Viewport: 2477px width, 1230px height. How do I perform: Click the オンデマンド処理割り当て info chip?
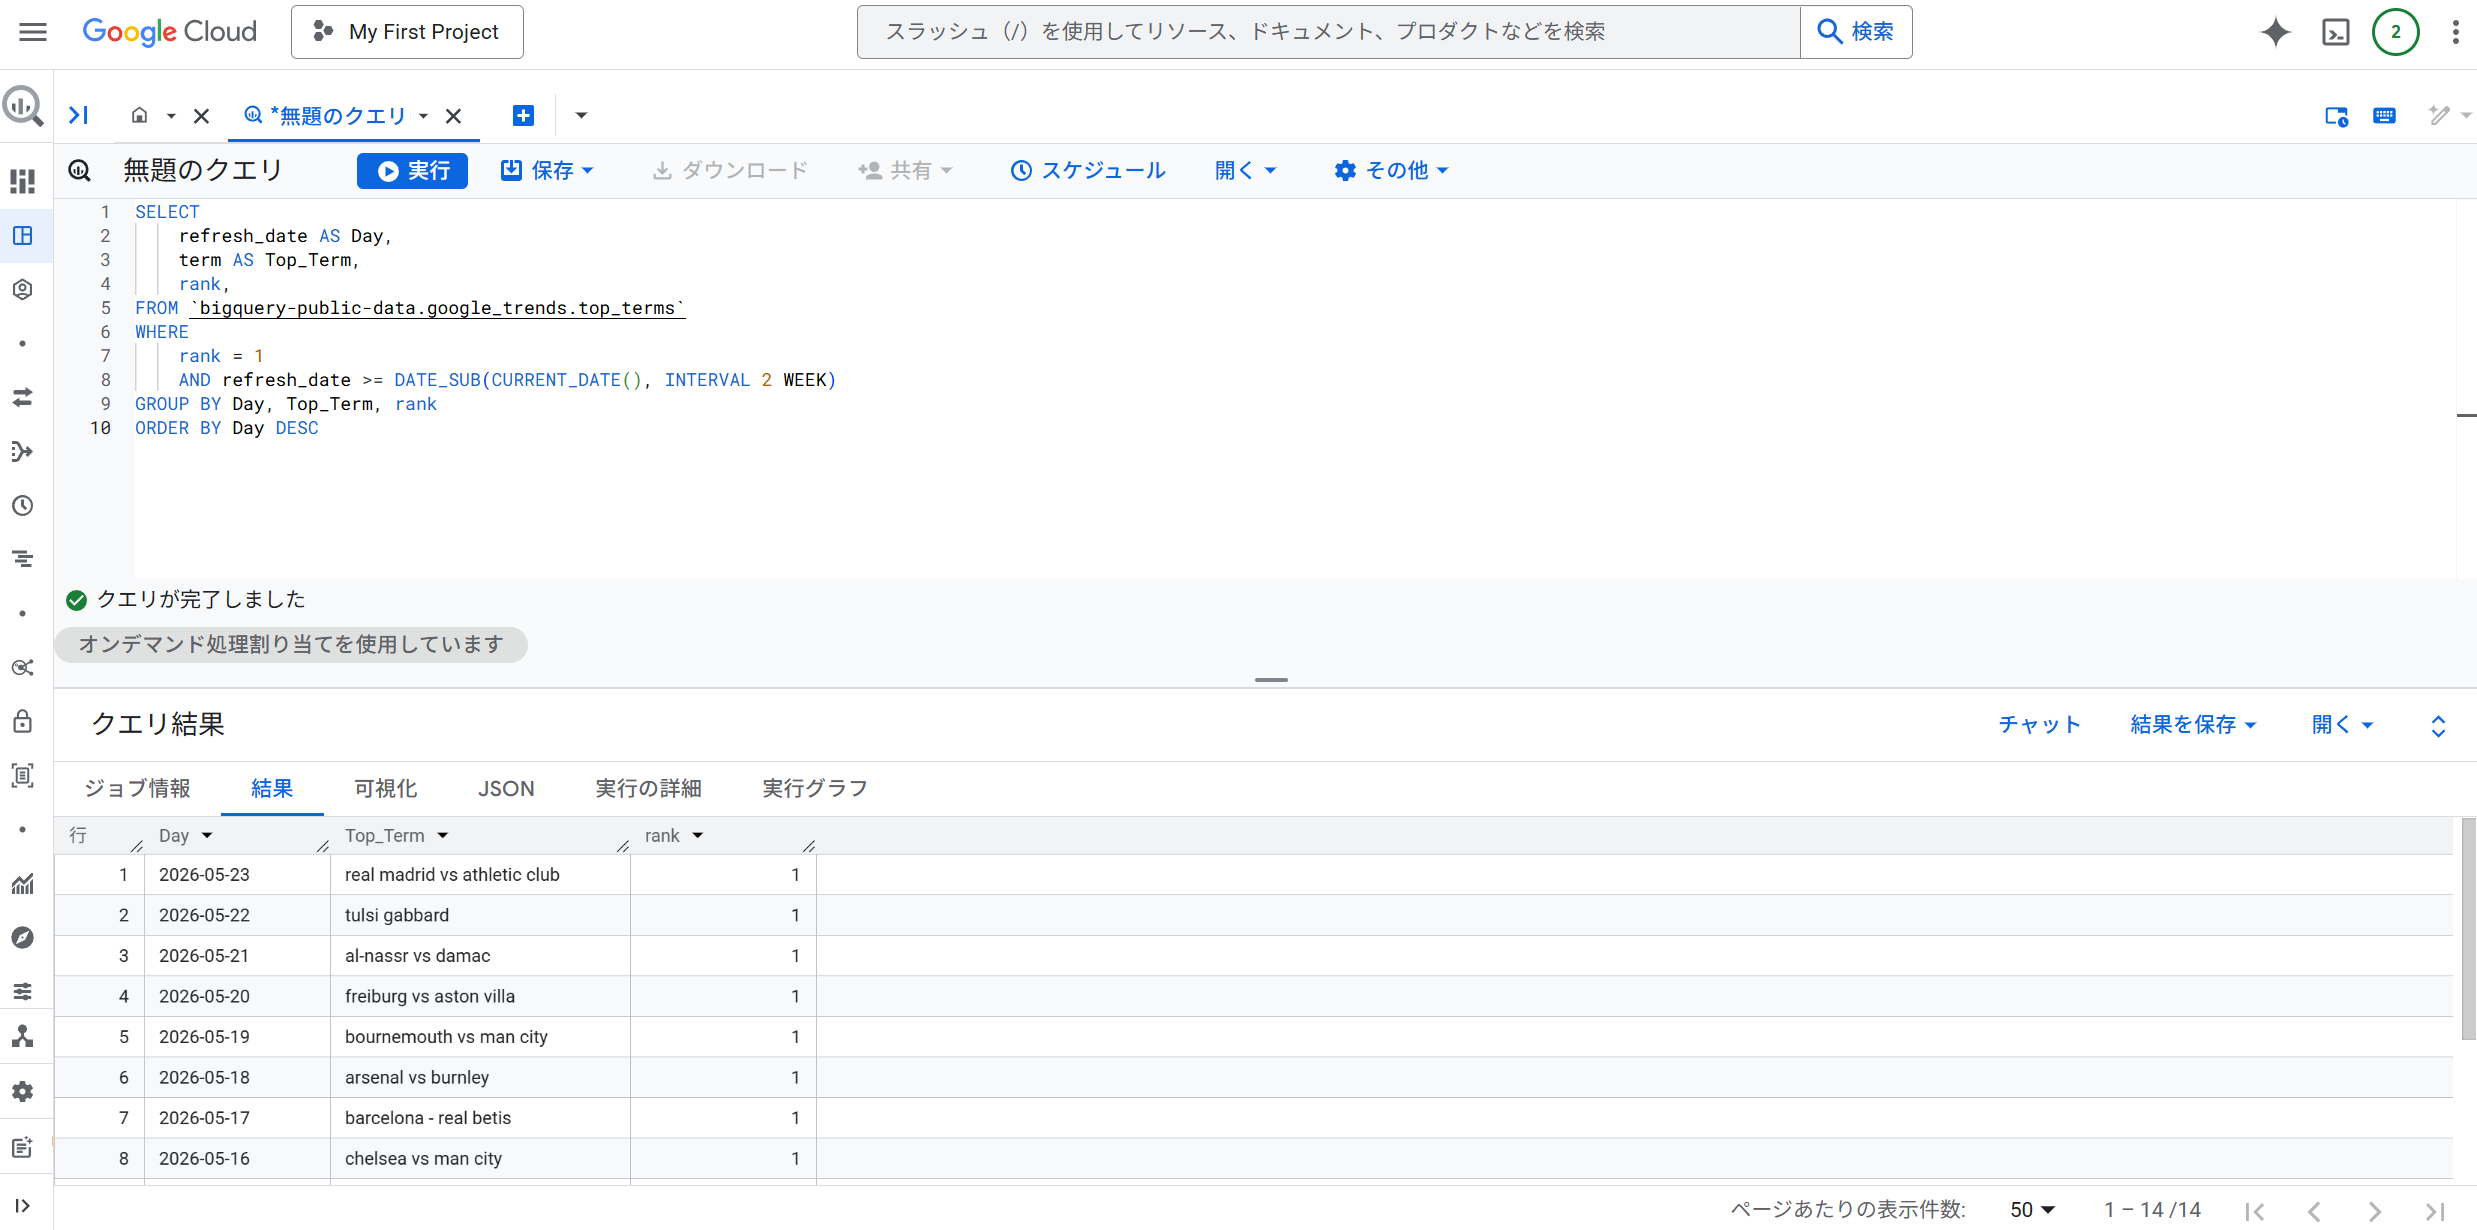pos(291,645)
